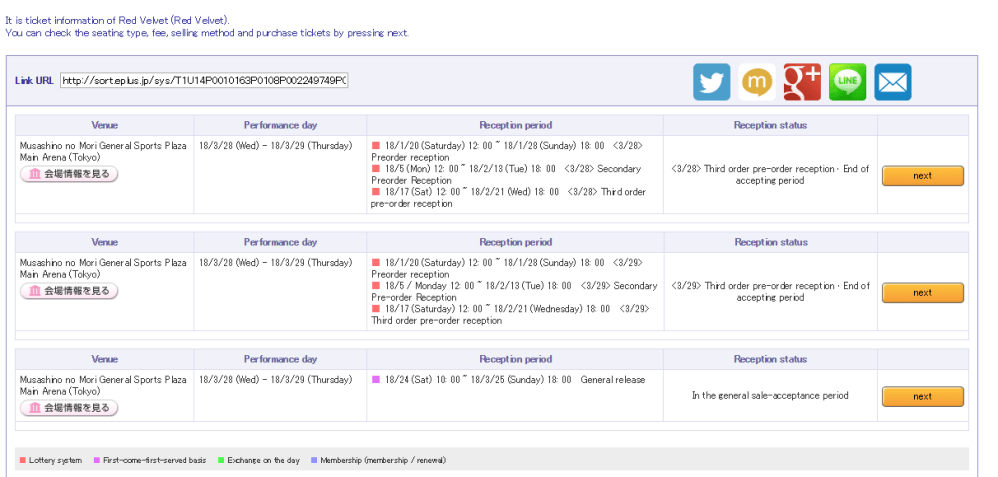
Task: Click next for 3/28 third order pre-order
Action: [x=922, y=176]
